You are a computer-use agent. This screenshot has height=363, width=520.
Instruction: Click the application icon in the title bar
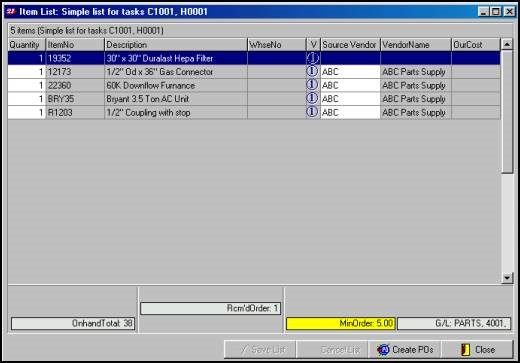[x=11, y=12]
